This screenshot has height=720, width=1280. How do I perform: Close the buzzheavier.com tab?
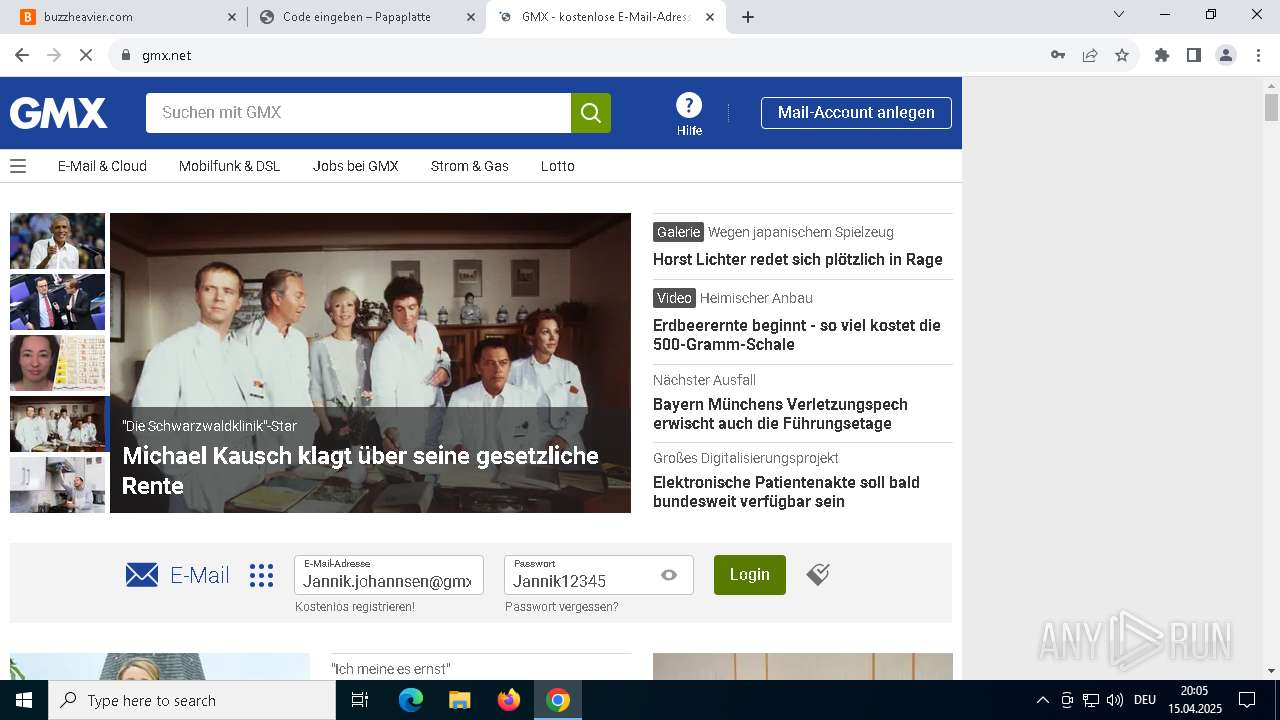[x=232, y=17]
